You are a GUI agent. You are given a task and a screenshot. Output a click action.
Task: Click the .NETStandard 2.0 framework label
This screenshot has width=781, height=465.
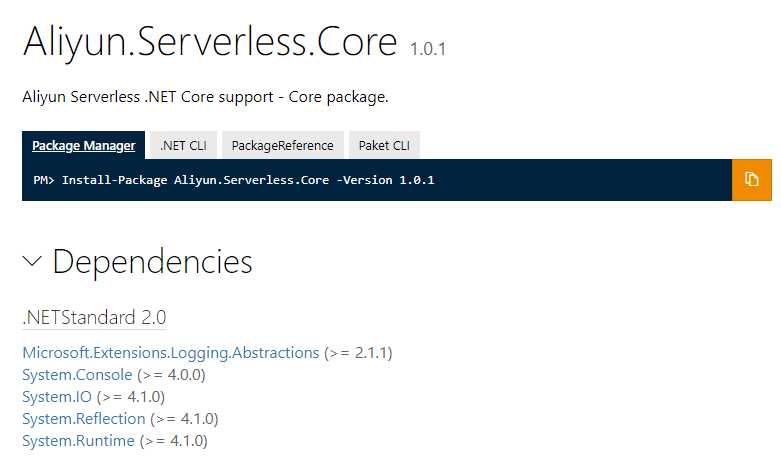(x=94, y=318)
